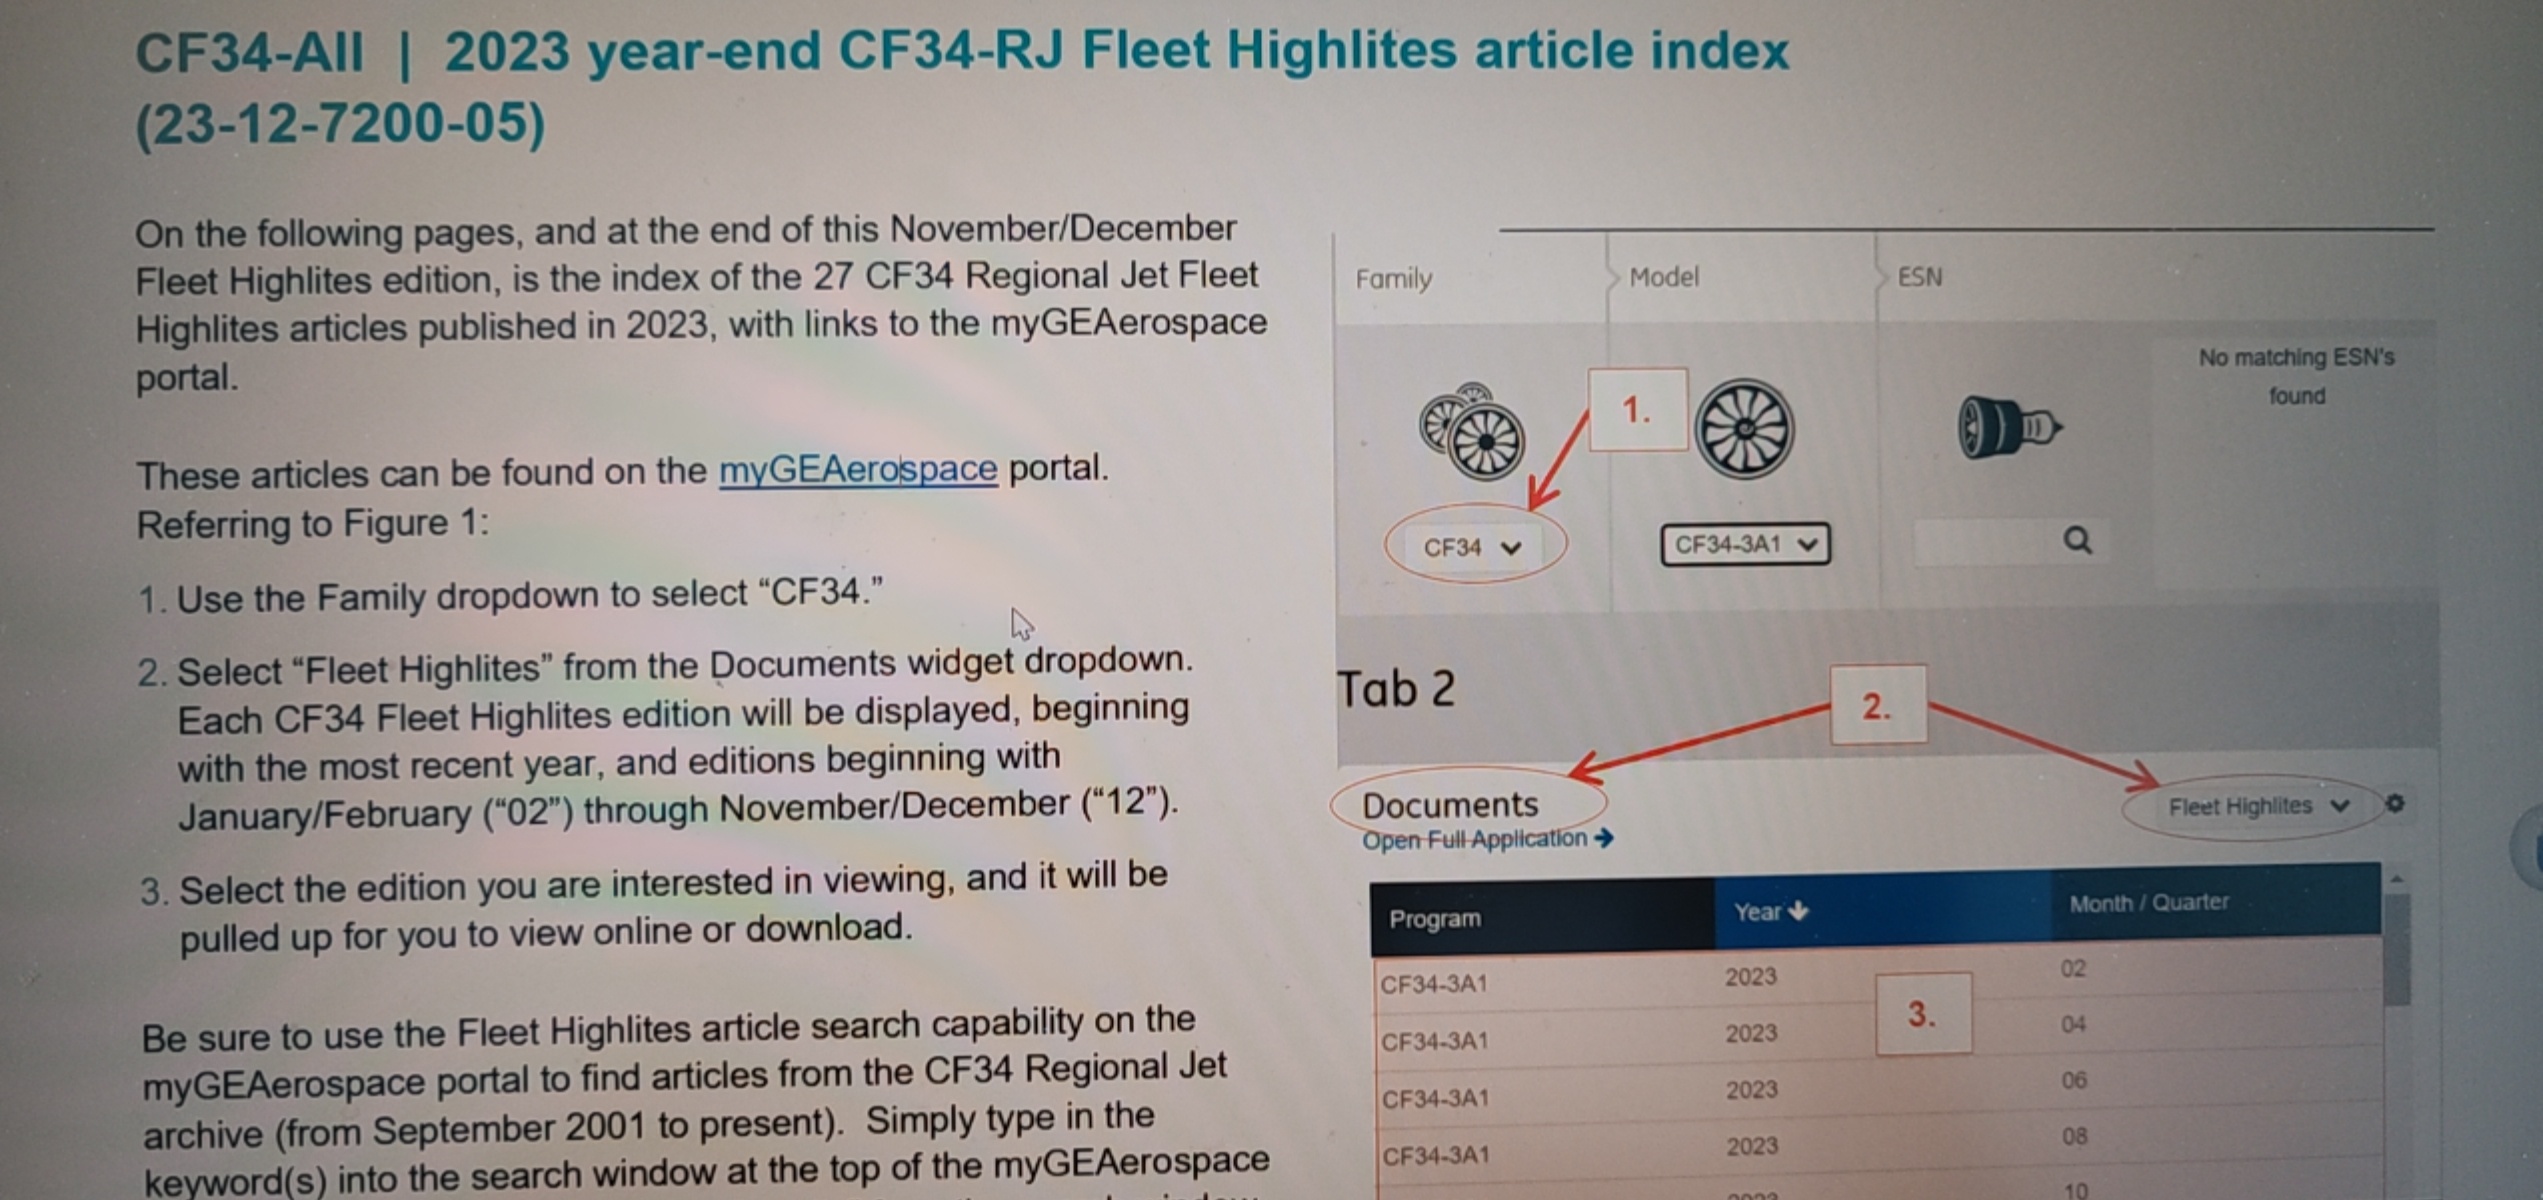Click the Tab 2 label
Screen dimensions: 2543x1200
pyautogui.click(x=1395, y=689)
